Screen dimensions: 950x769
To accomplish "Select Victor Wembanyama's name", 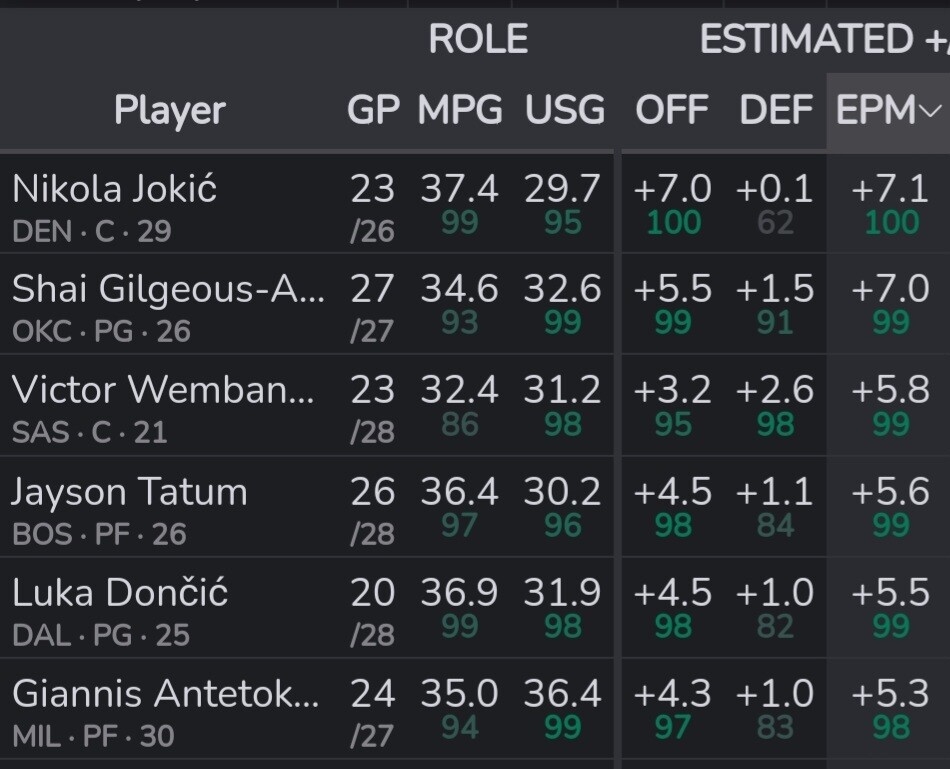I will [x=163, y=390].
